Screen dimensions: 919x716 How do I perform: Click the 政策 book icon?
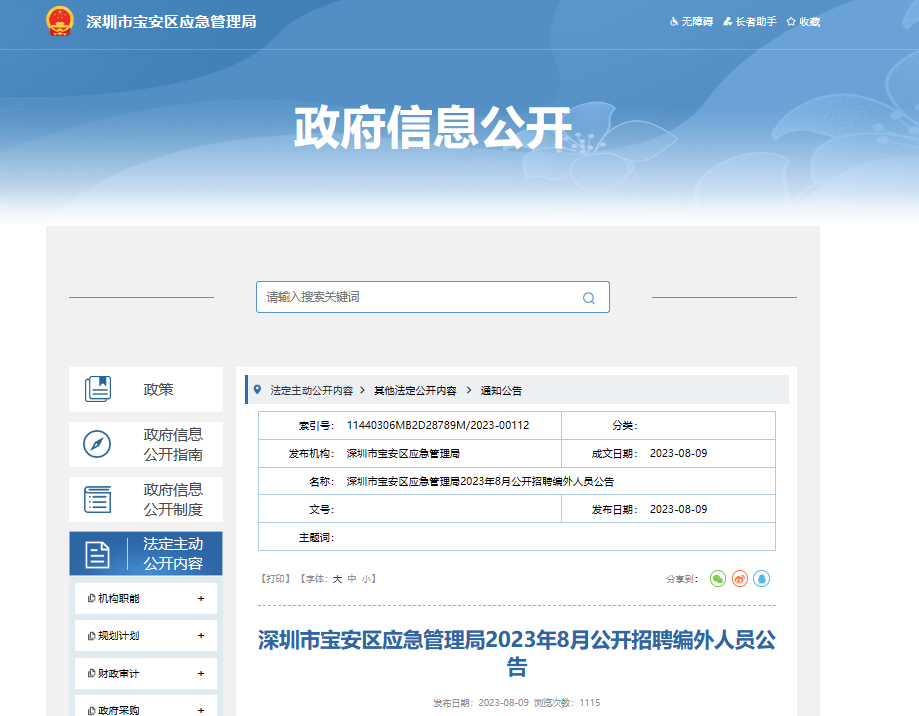tap(98, 389)
